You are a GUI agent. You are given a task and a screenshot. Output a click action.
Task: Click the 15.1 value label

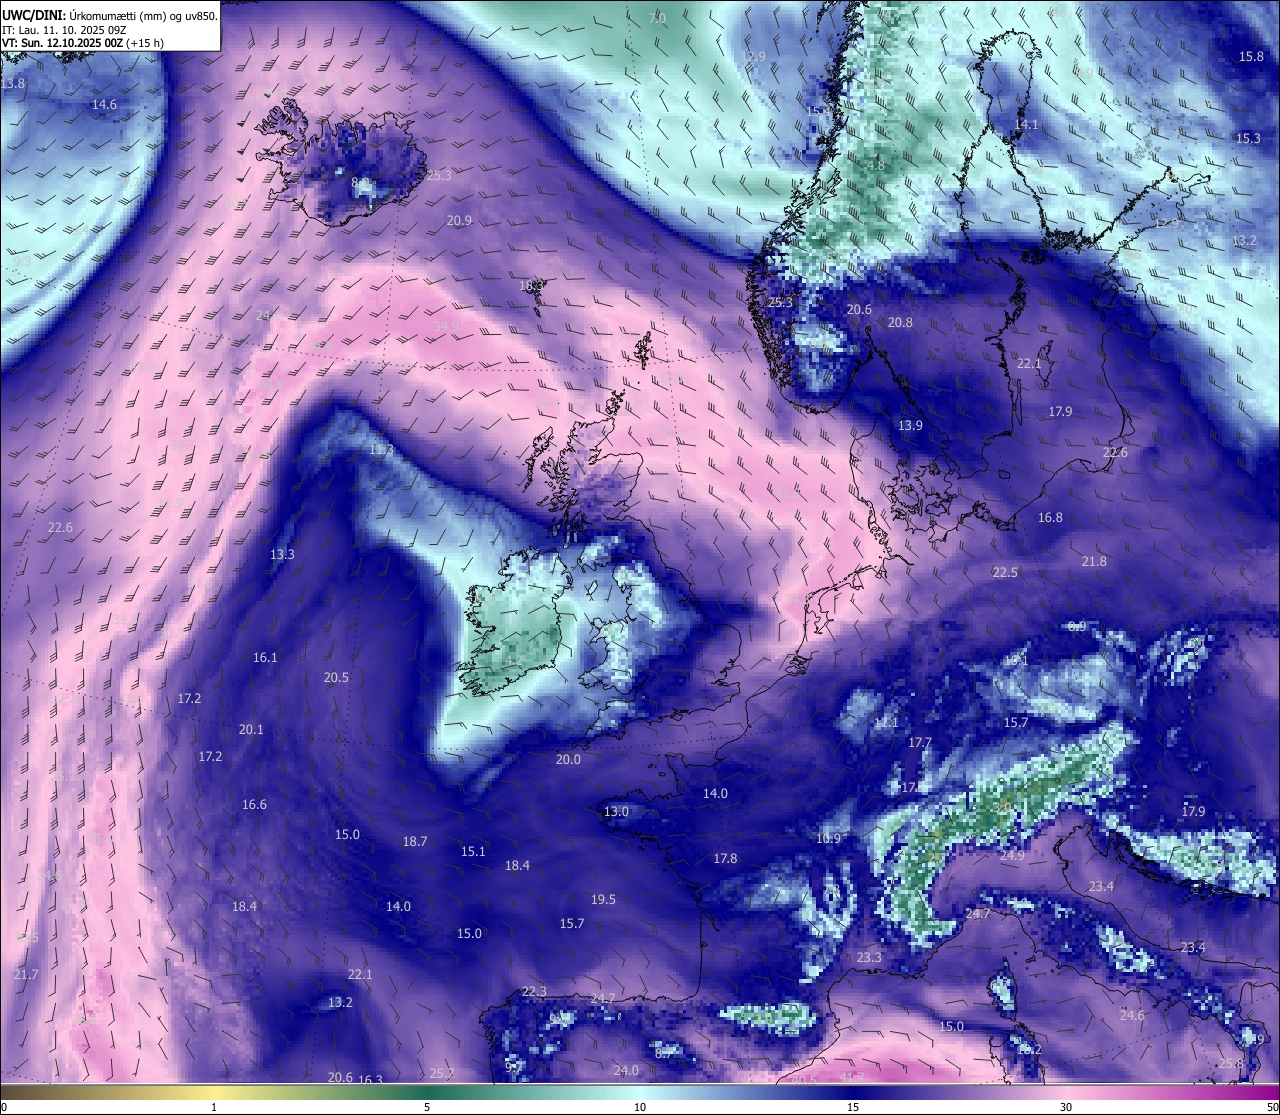pos(473,852)
